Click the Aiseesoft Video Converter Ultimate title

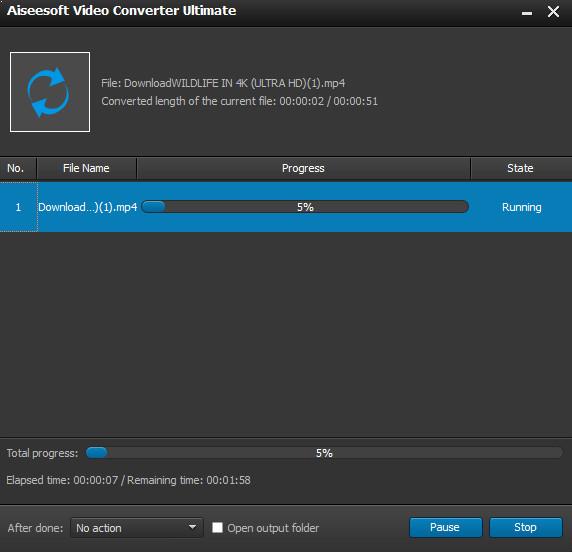[x=121, y=11]
